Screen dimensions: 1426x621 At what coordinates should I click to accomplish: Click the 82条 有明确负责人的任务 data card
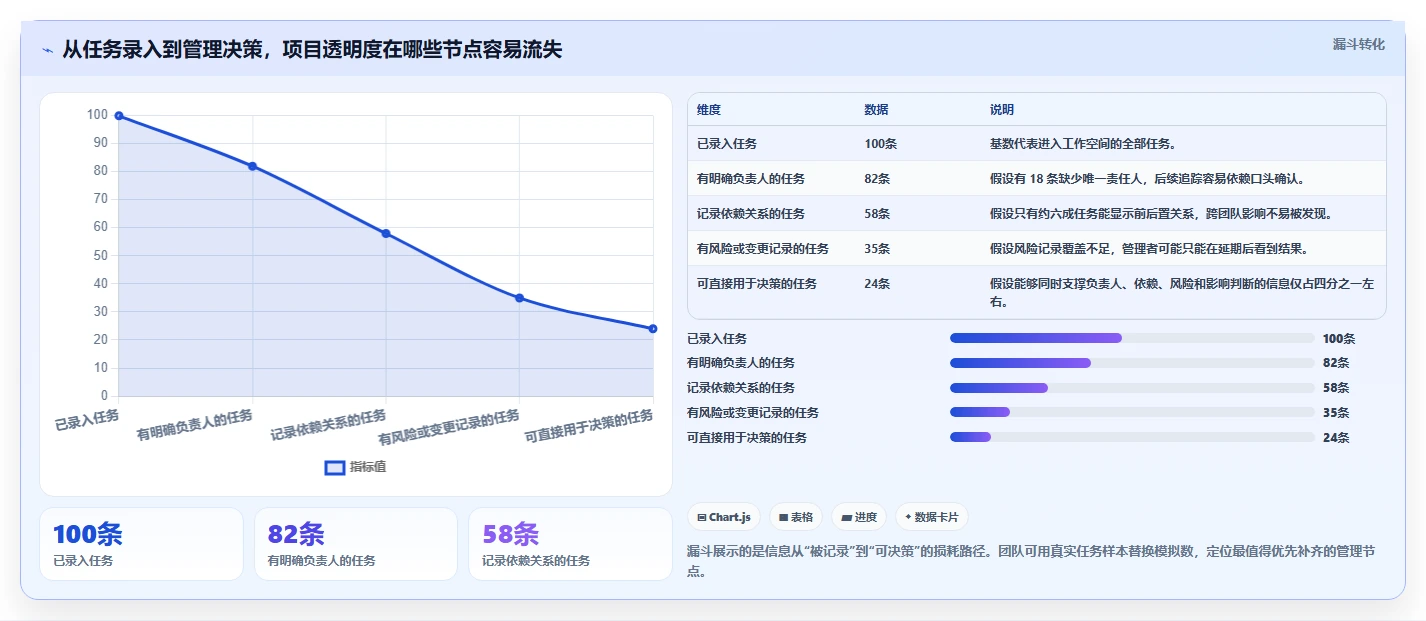(355, 544)
